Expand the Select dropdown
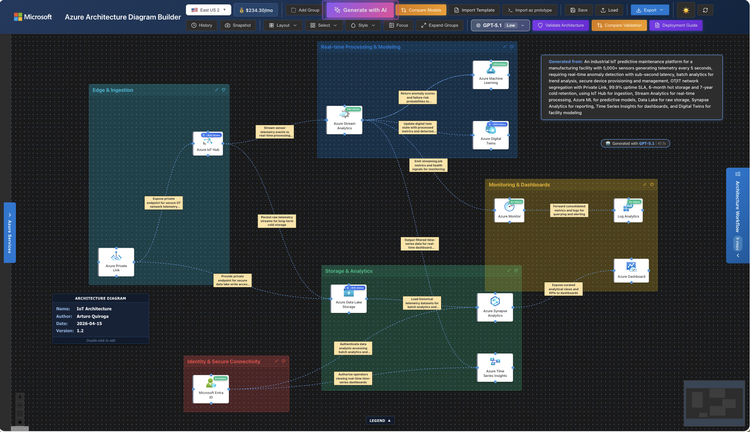The height and width of the screenshot is (432, 750). pyautogui.click(x=324, y=25)
